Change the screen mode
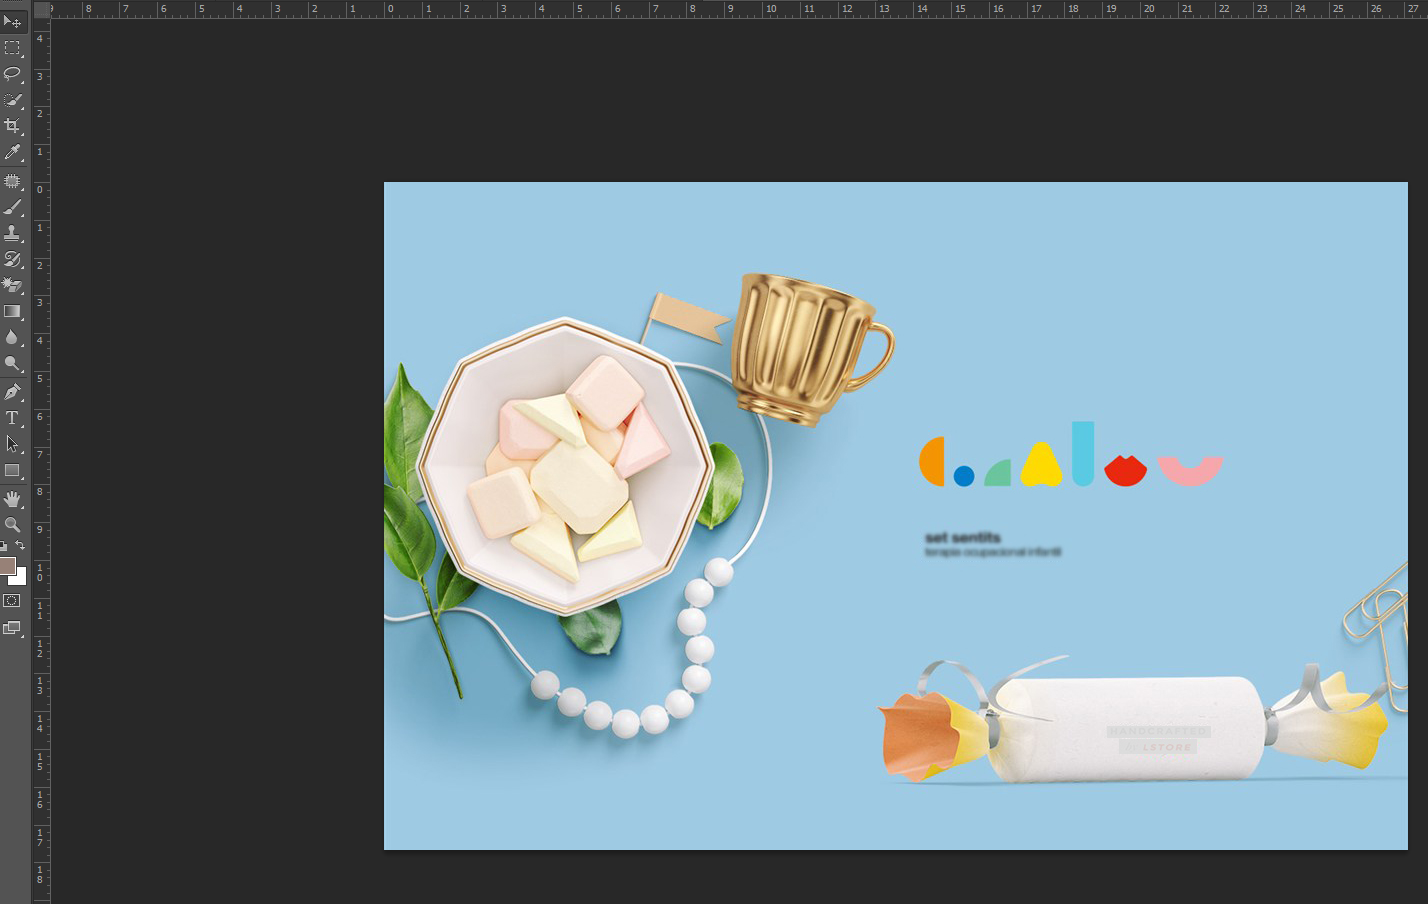 pos(12,628)
